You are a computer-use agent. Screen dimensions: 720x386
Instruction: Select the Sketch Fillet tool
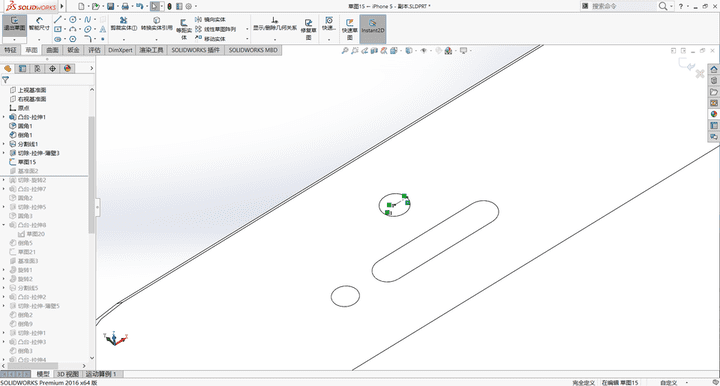coord(87,39)
